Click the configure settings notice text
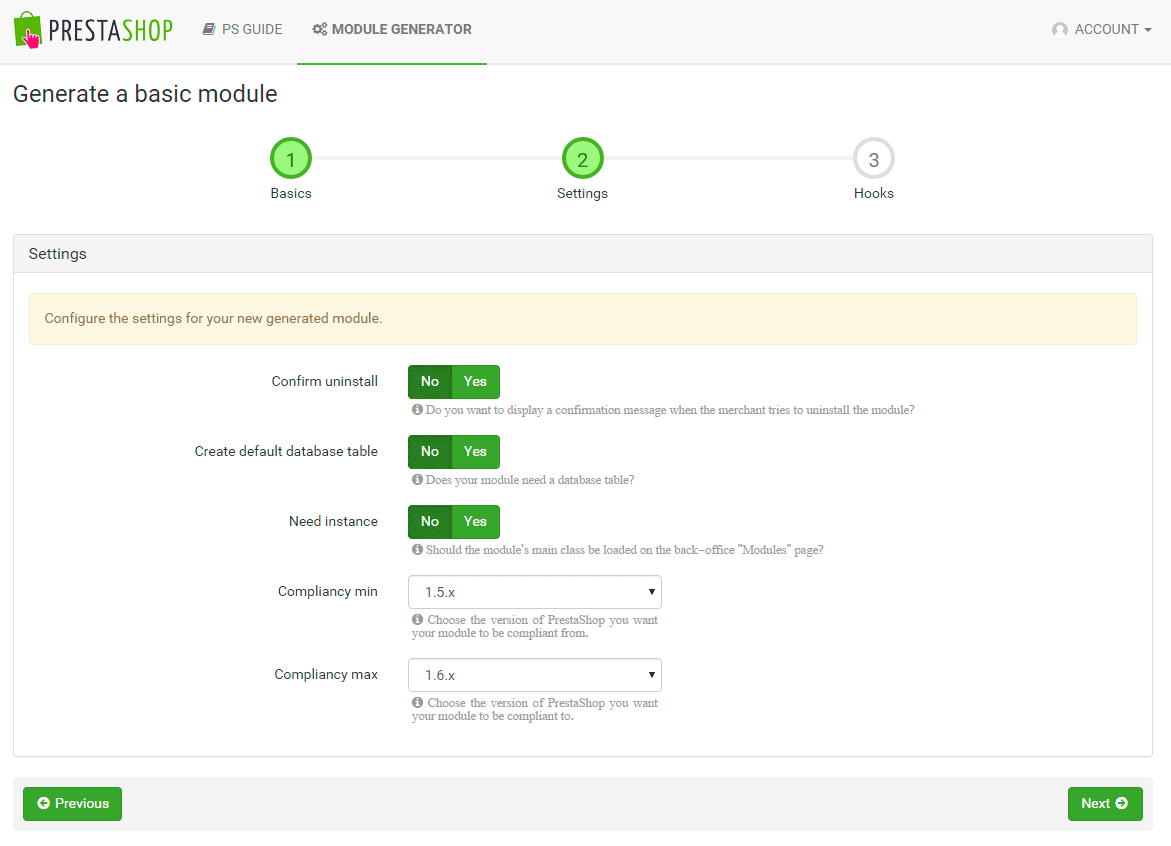Viewport: 1171px width, 846px height. [x=213, y=319]
